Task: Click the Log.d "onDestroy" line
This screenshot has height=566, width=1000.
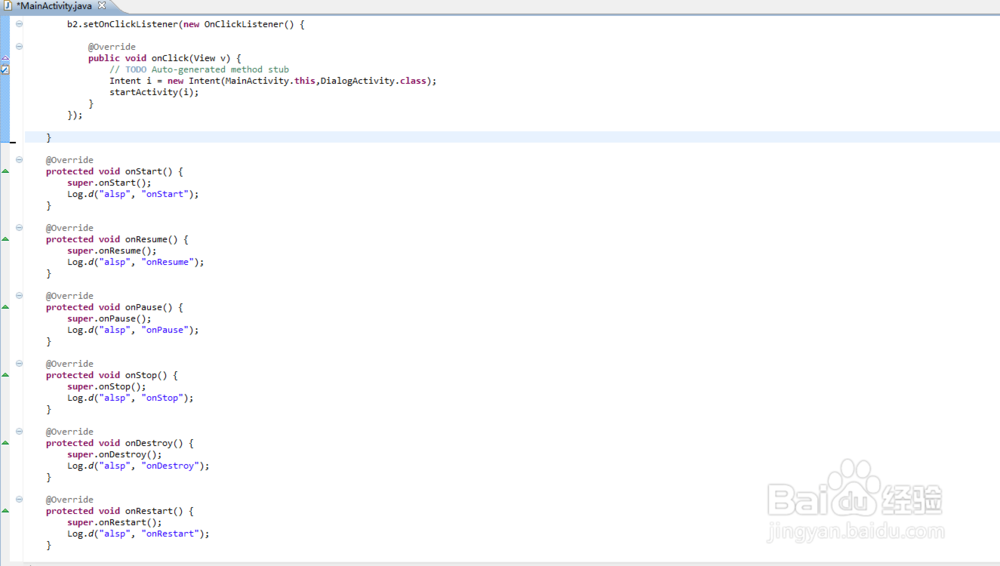Action: [x=138, y=466]
